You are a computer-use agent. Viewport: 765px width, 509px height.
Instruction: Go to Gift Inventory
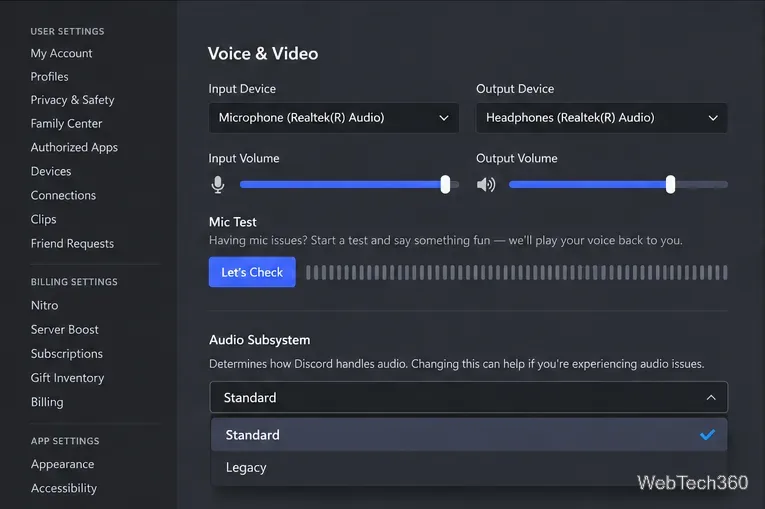(x=67, y=378)
